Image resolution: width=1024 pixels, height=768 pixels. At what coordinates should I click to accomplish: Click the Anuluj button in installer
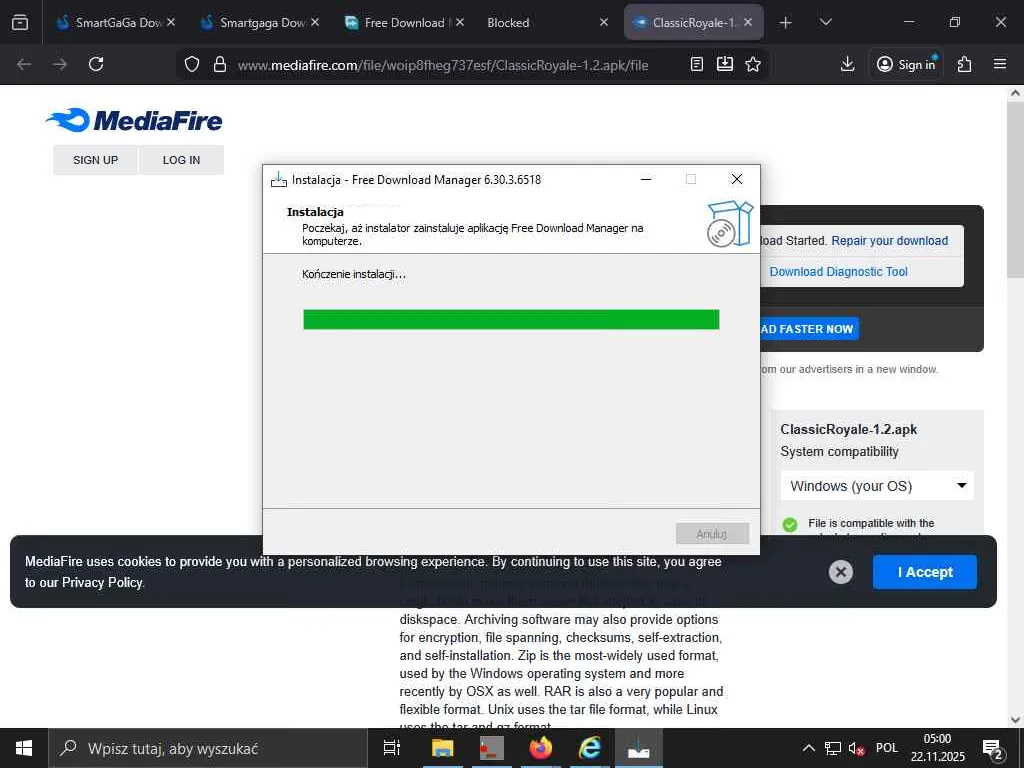pos(712,534)
